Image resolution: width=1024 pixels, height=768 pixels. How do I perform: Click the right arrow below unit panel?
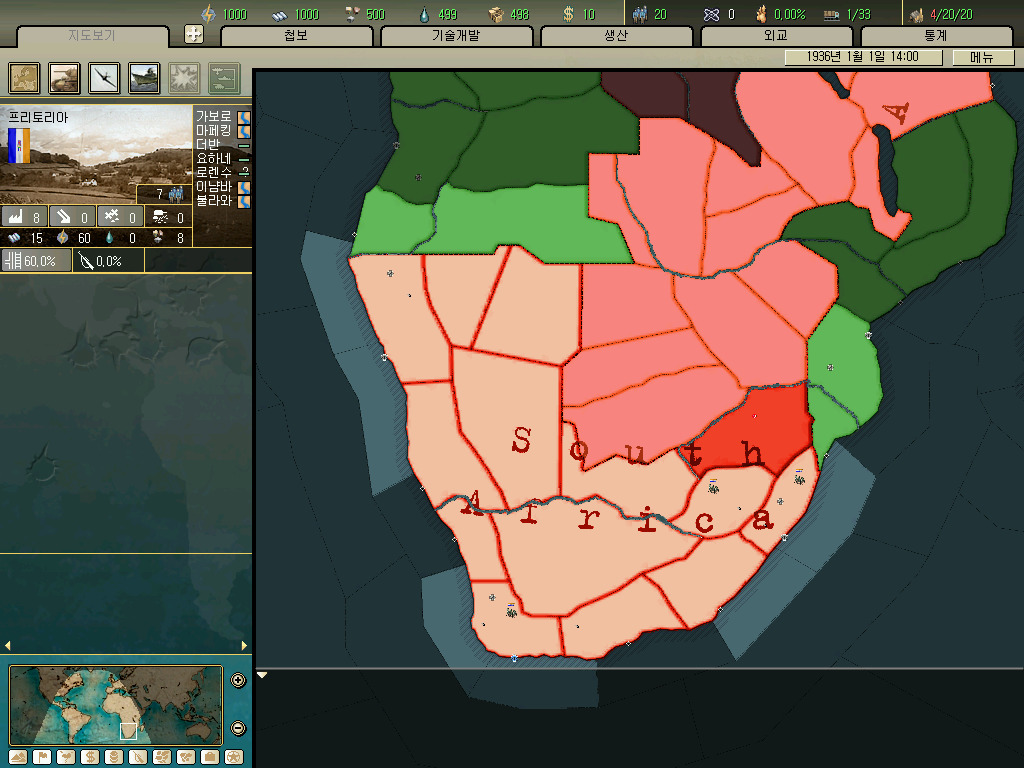pos(244,645)
